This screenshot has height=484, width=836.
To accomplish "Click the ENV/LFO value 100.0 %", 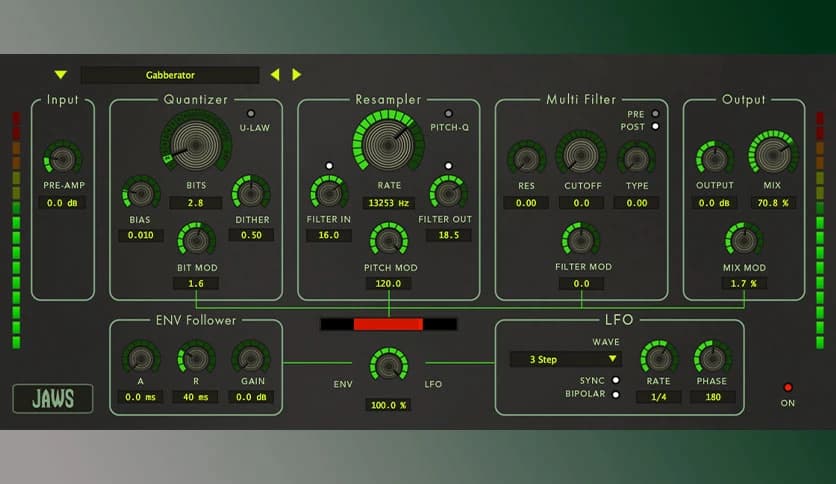I will (388, 405).
